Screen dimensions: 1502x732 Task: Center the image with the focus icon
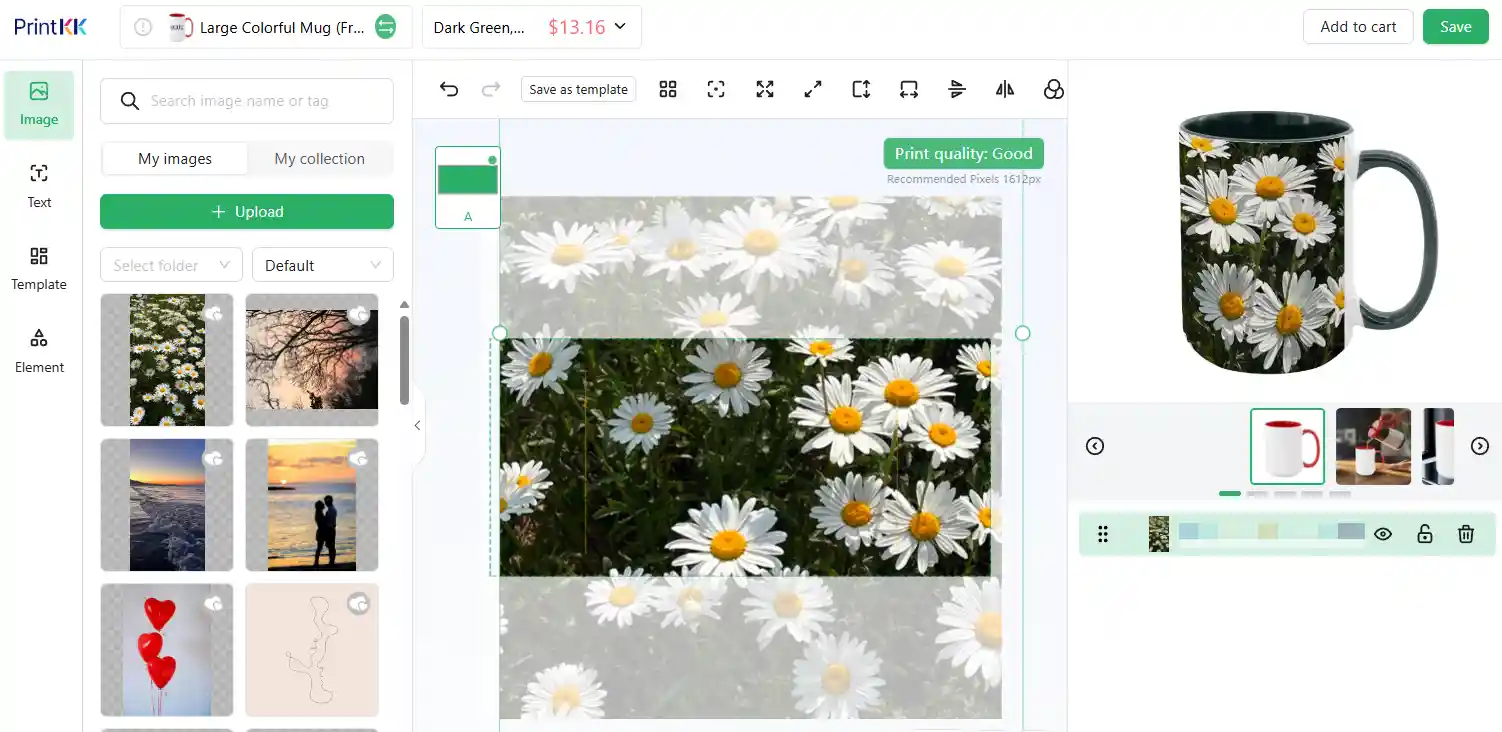click(716, 89)
